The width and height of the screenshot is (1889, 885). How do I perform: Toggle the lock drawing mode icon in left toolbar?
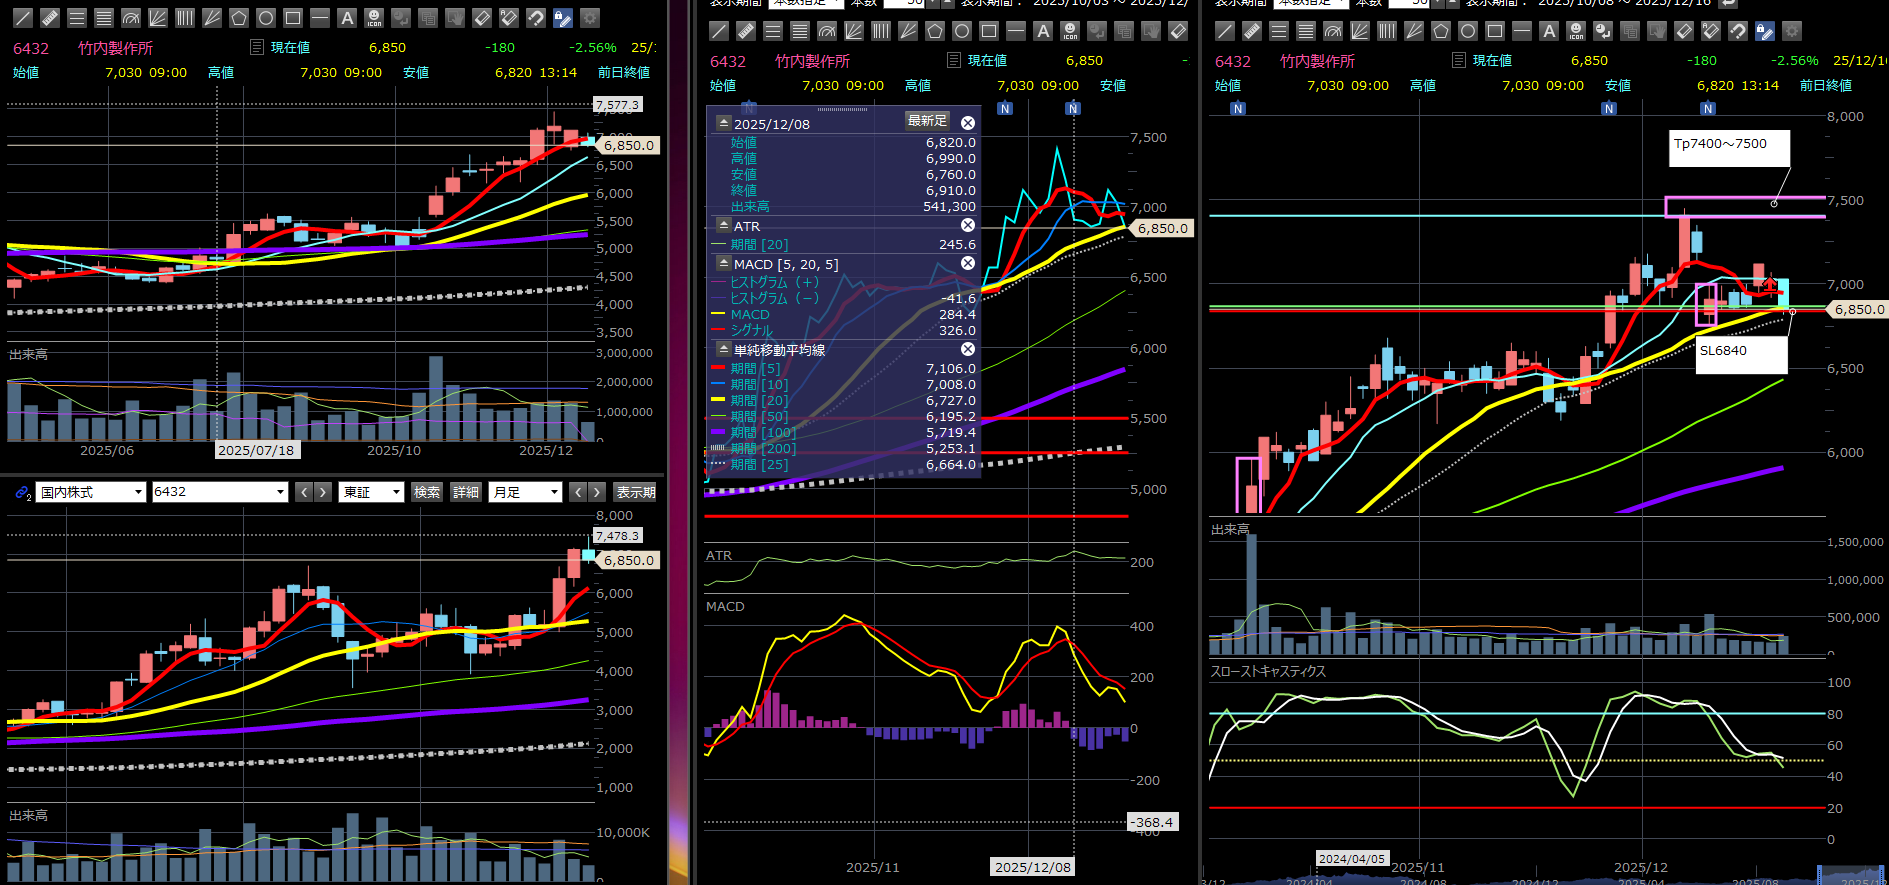563,18
